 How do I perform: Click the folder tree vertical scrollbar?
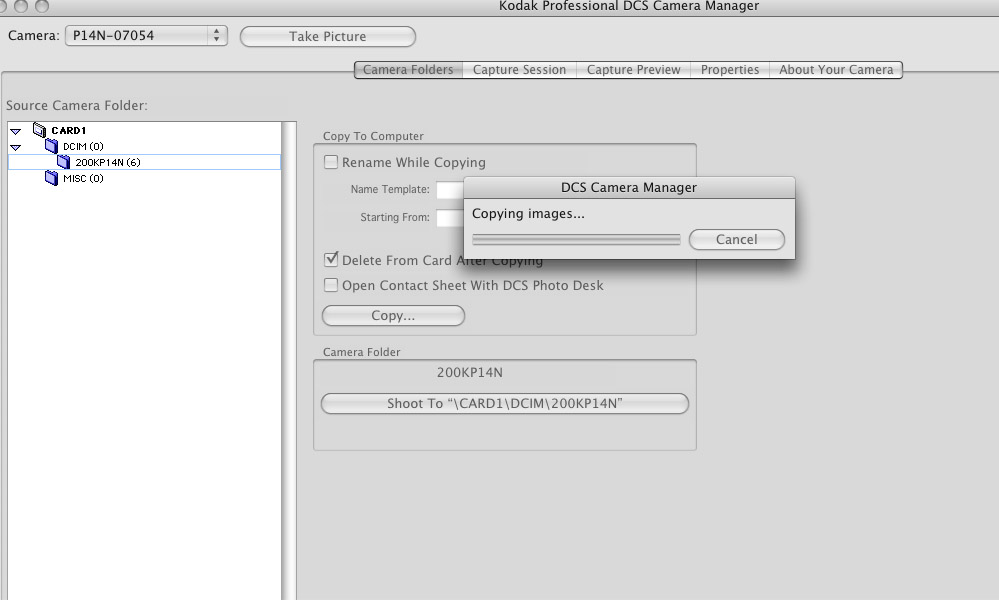click(x=289, y=361)
